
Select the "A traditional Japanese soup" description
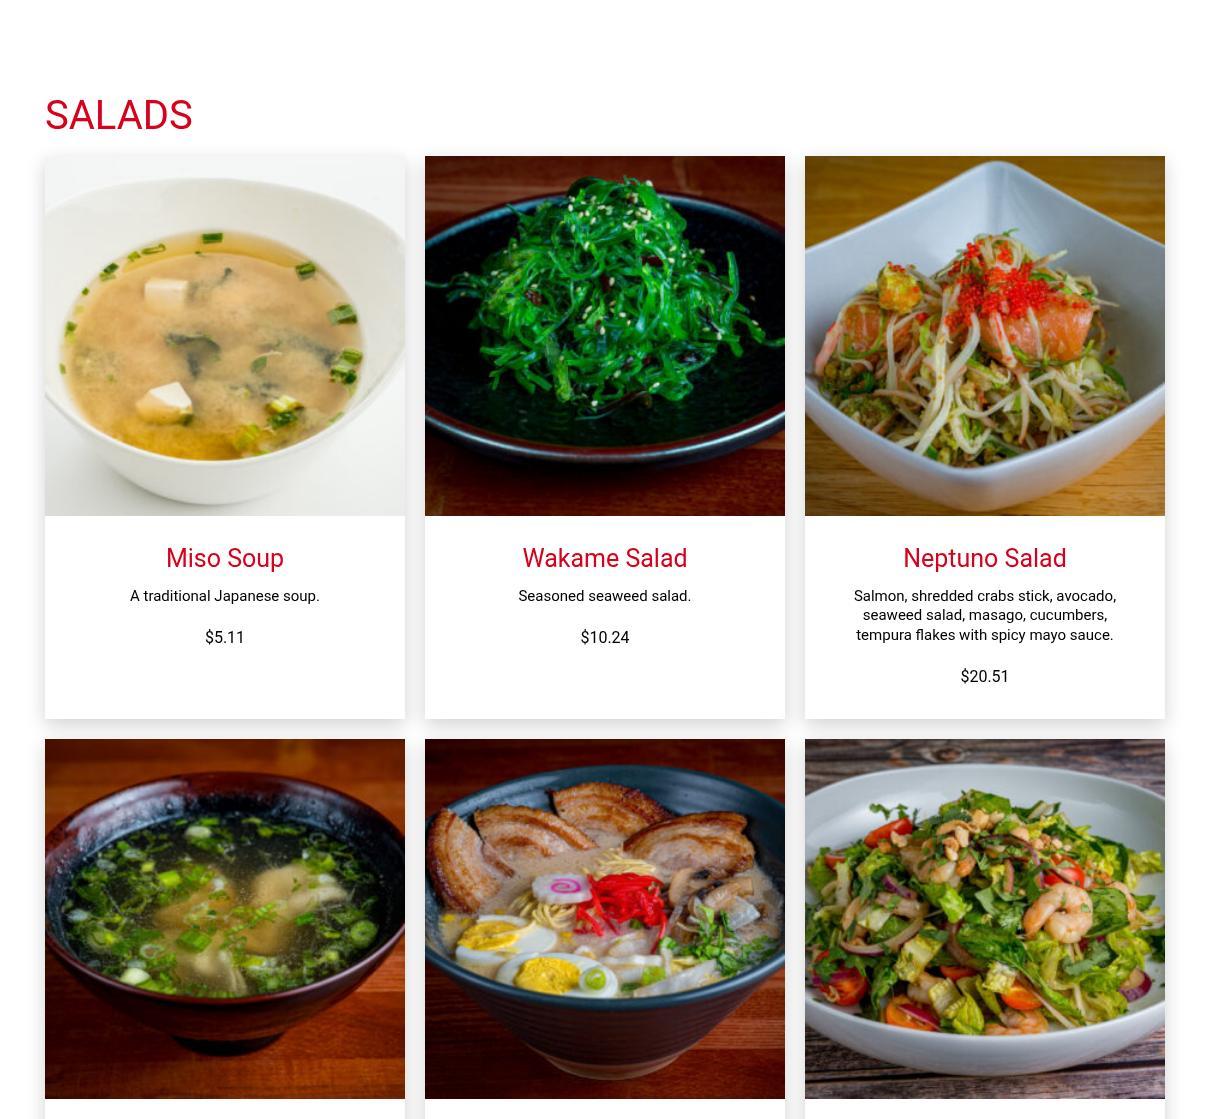click(225, 596)
